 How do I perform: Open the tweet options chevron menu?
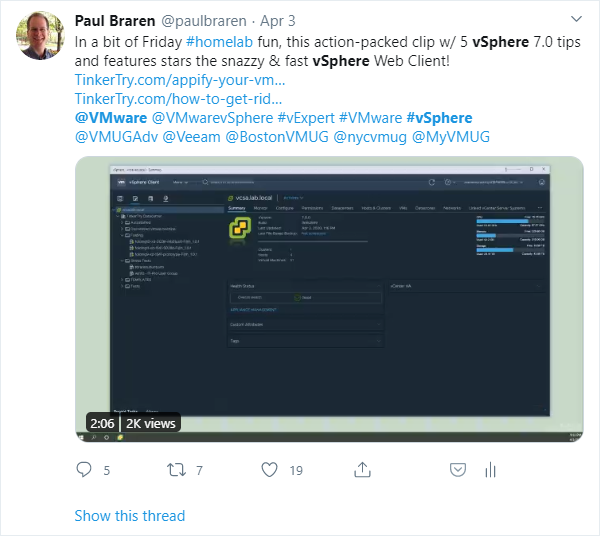(576, 19)
